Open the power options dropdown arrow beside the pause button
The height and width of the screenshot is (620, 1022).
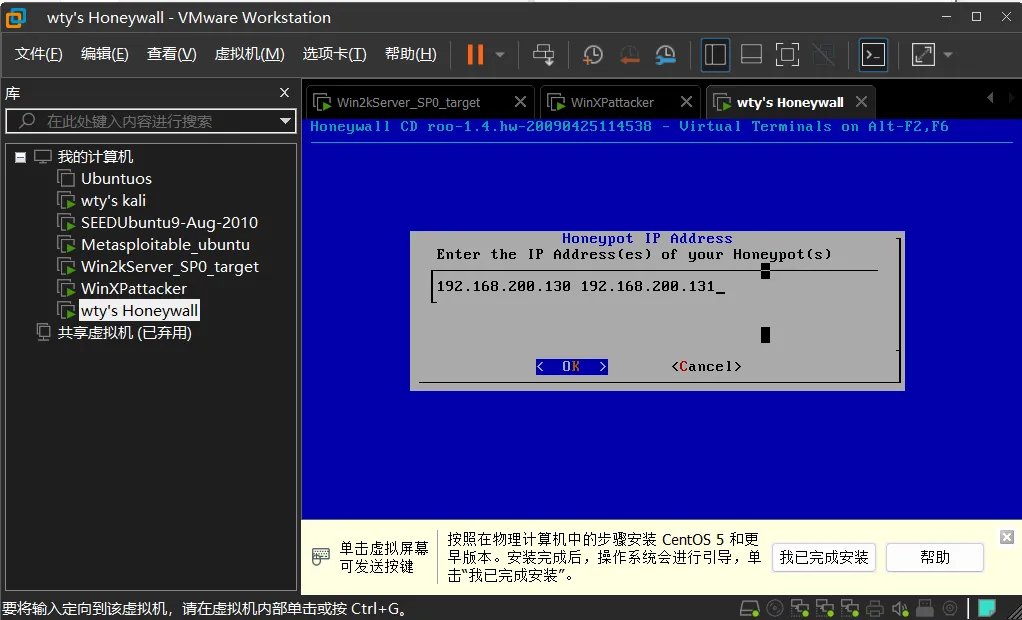pos(500,55)
